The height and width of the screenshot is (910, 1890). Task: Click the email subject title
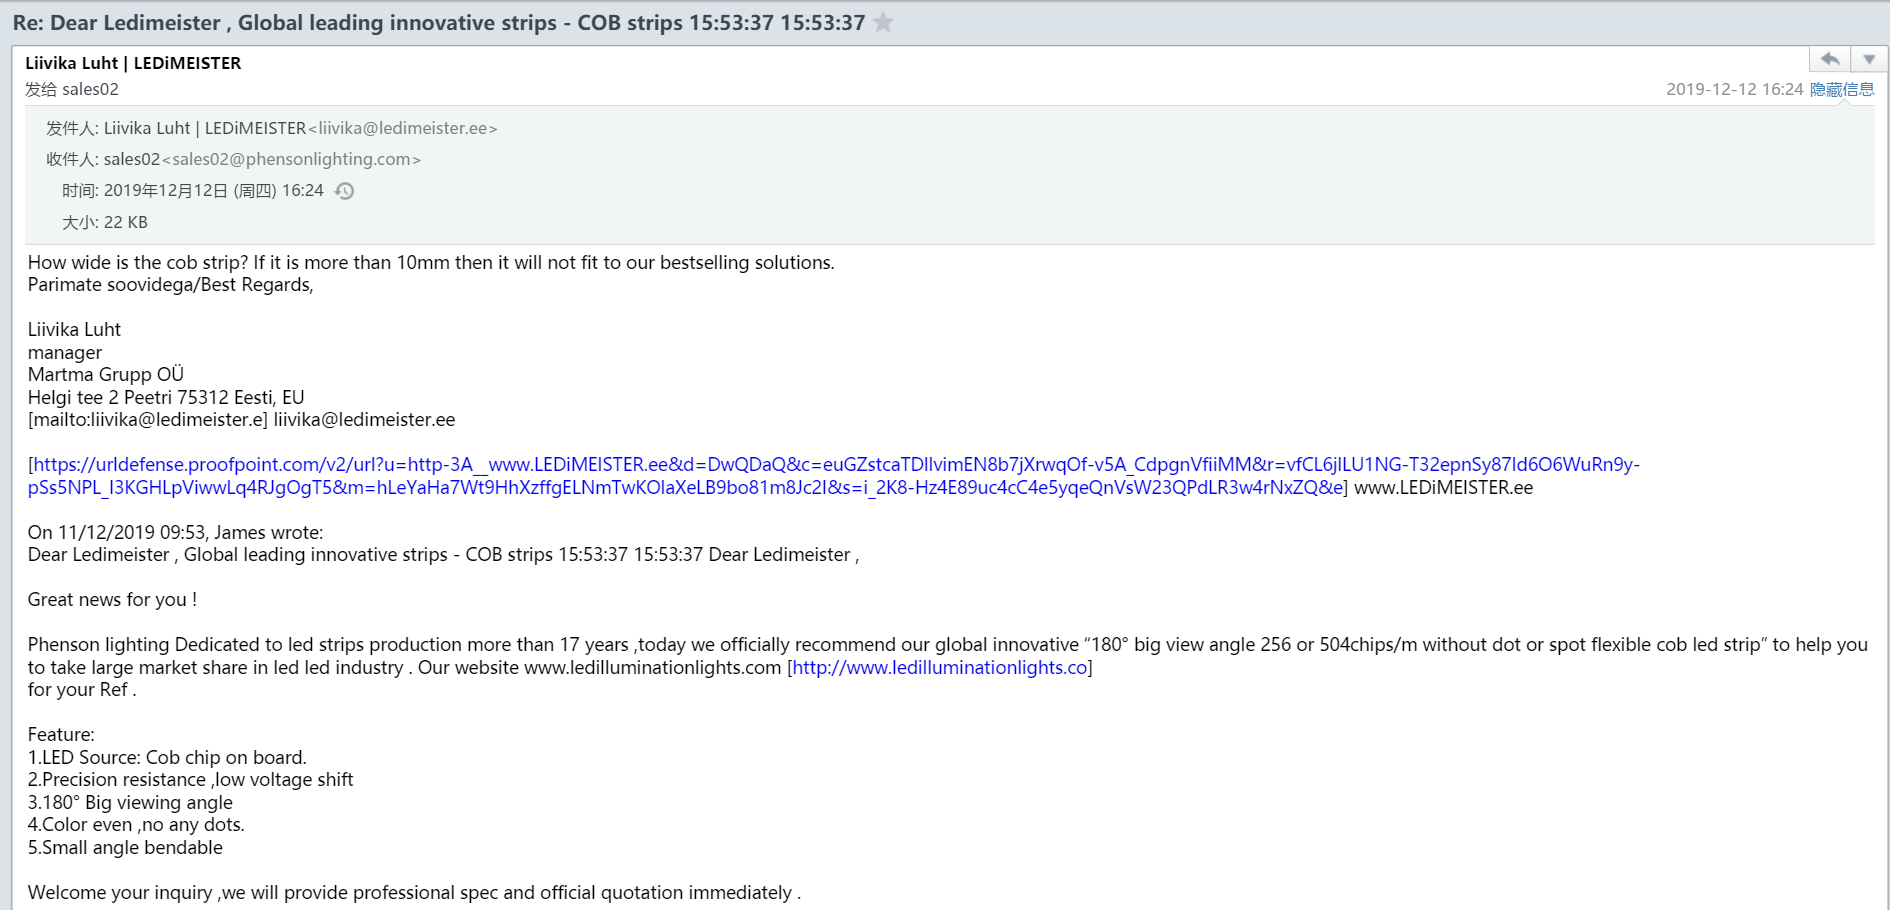point(439,22)
